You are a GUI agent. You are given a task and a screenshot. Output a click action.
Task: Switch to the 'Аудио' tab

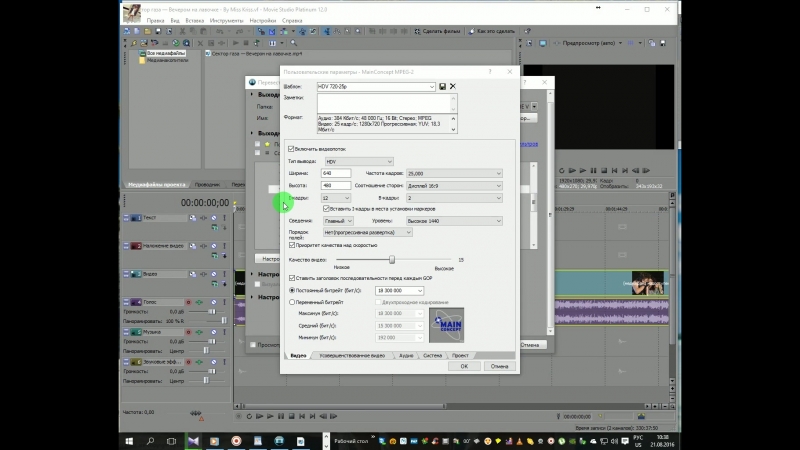406,355
